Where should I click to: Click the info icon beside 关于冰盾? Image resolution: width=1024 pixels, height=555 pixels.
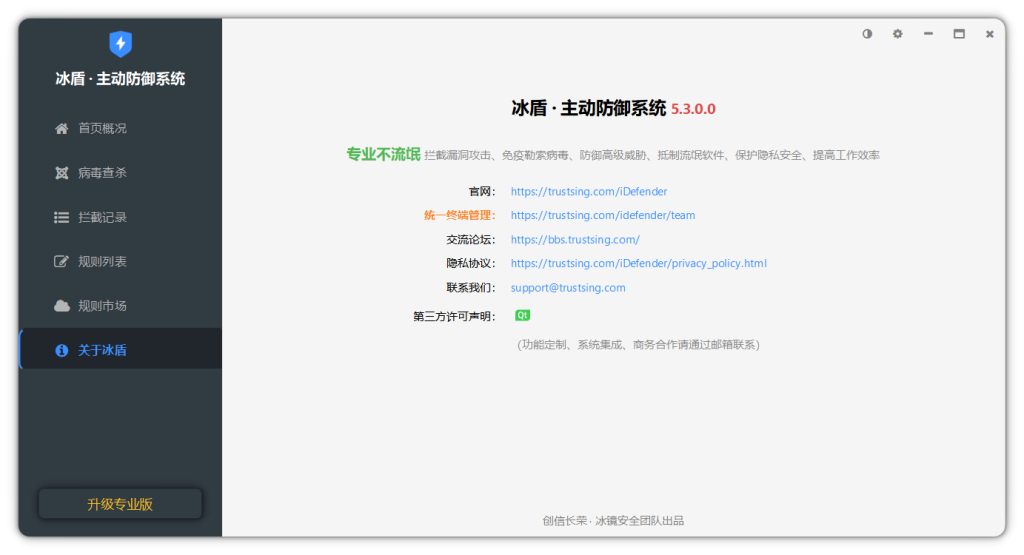(x=61, y=351)
